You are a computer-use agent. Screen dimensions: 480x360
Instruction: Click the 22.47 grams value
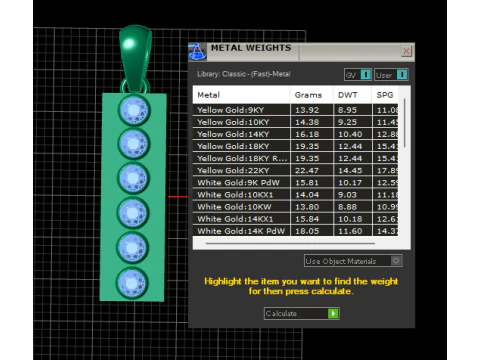(x=307, y=170)
